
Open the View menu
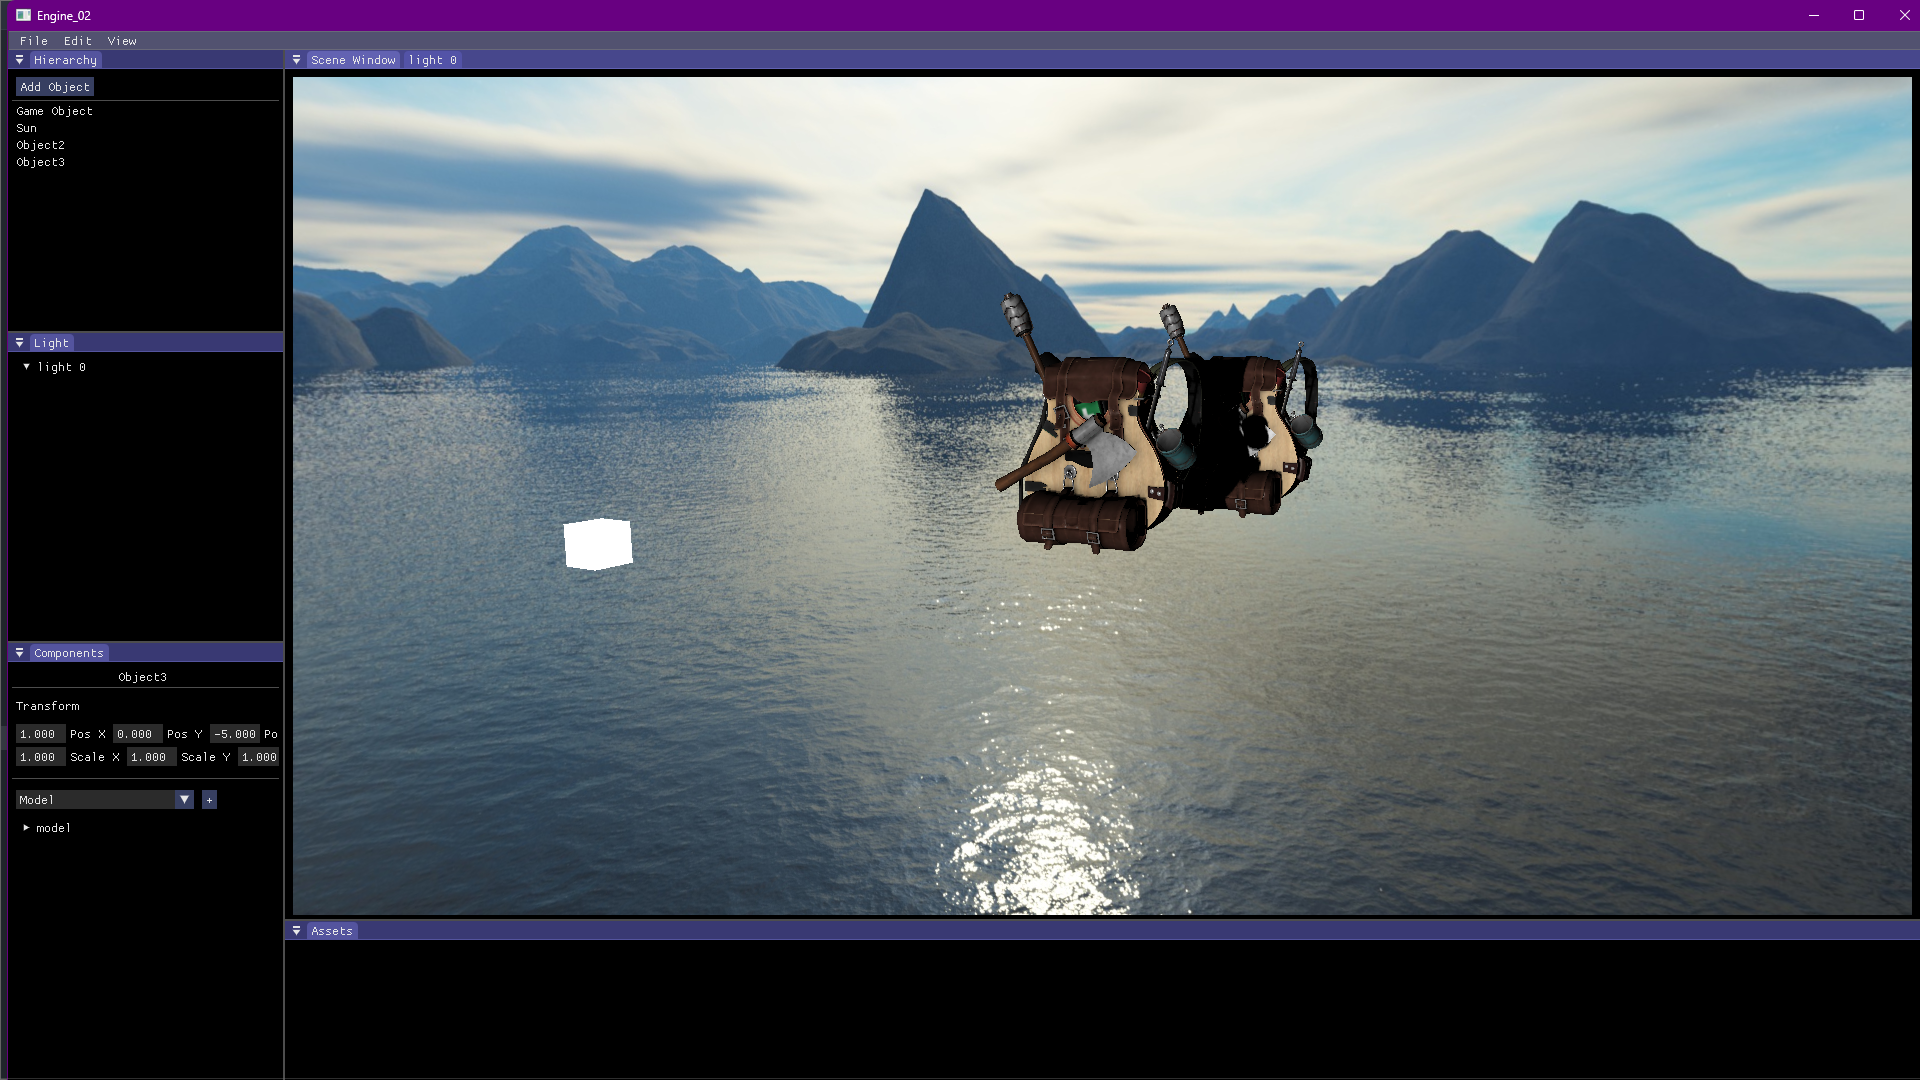122,41
